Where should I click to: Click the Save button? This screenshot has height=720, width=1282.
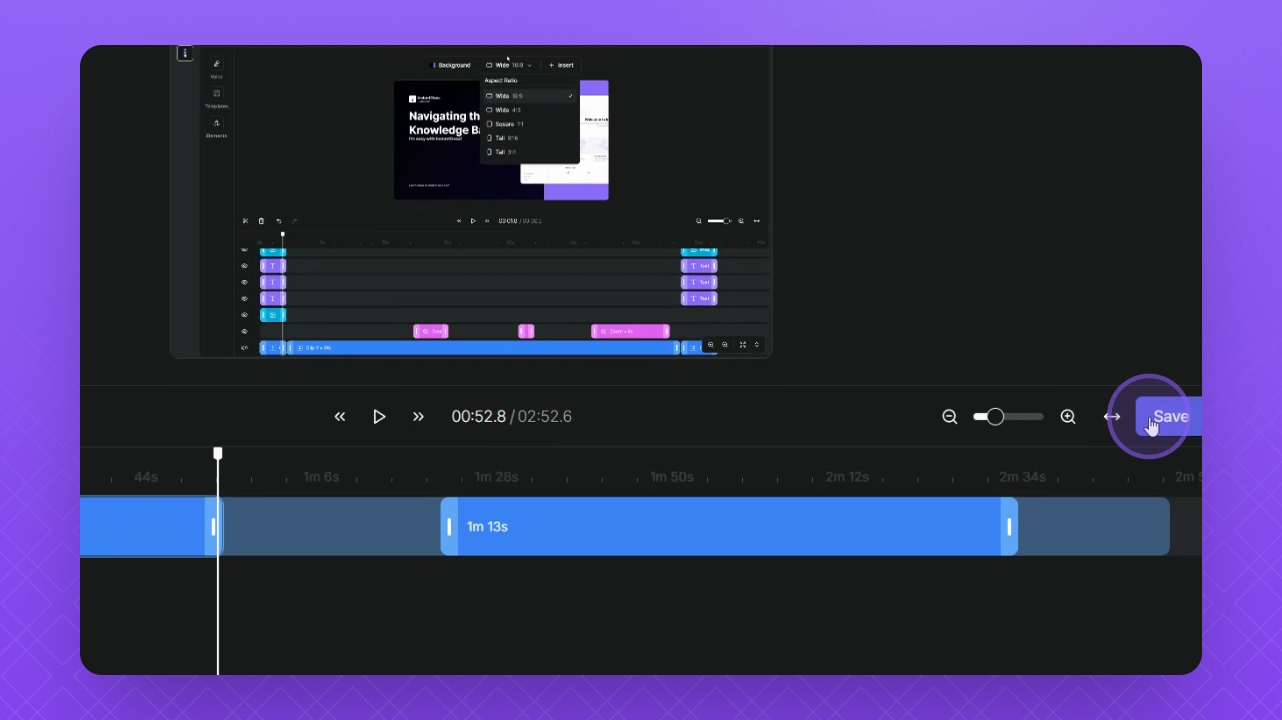pyautogui.click(x=1168, y=417)
